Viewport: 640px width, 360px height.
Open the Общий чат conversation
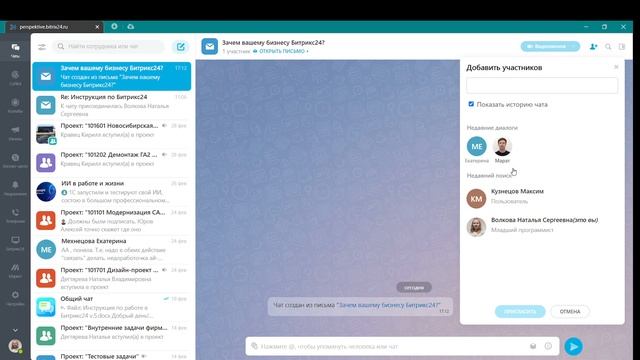pyautogui.click(x=111, y=307)
